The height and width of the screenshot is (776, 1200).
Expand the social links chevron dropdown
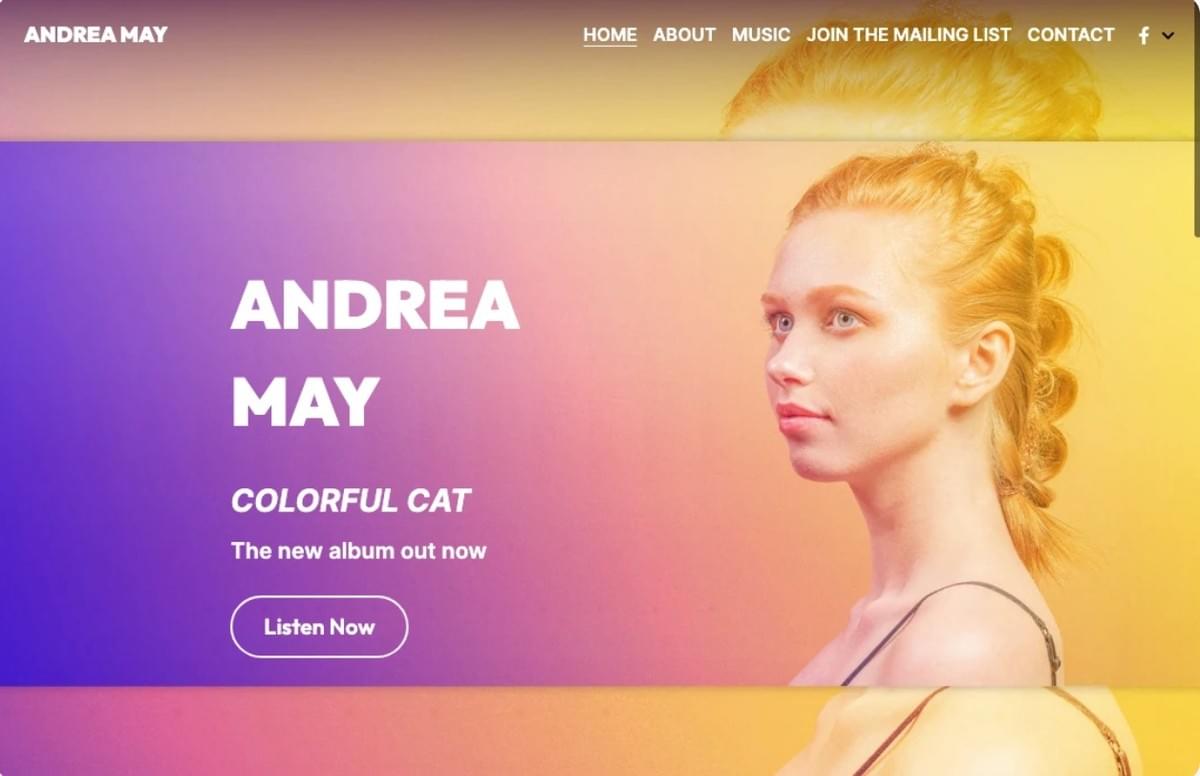pyautogui.click(x=1168, y=36)
